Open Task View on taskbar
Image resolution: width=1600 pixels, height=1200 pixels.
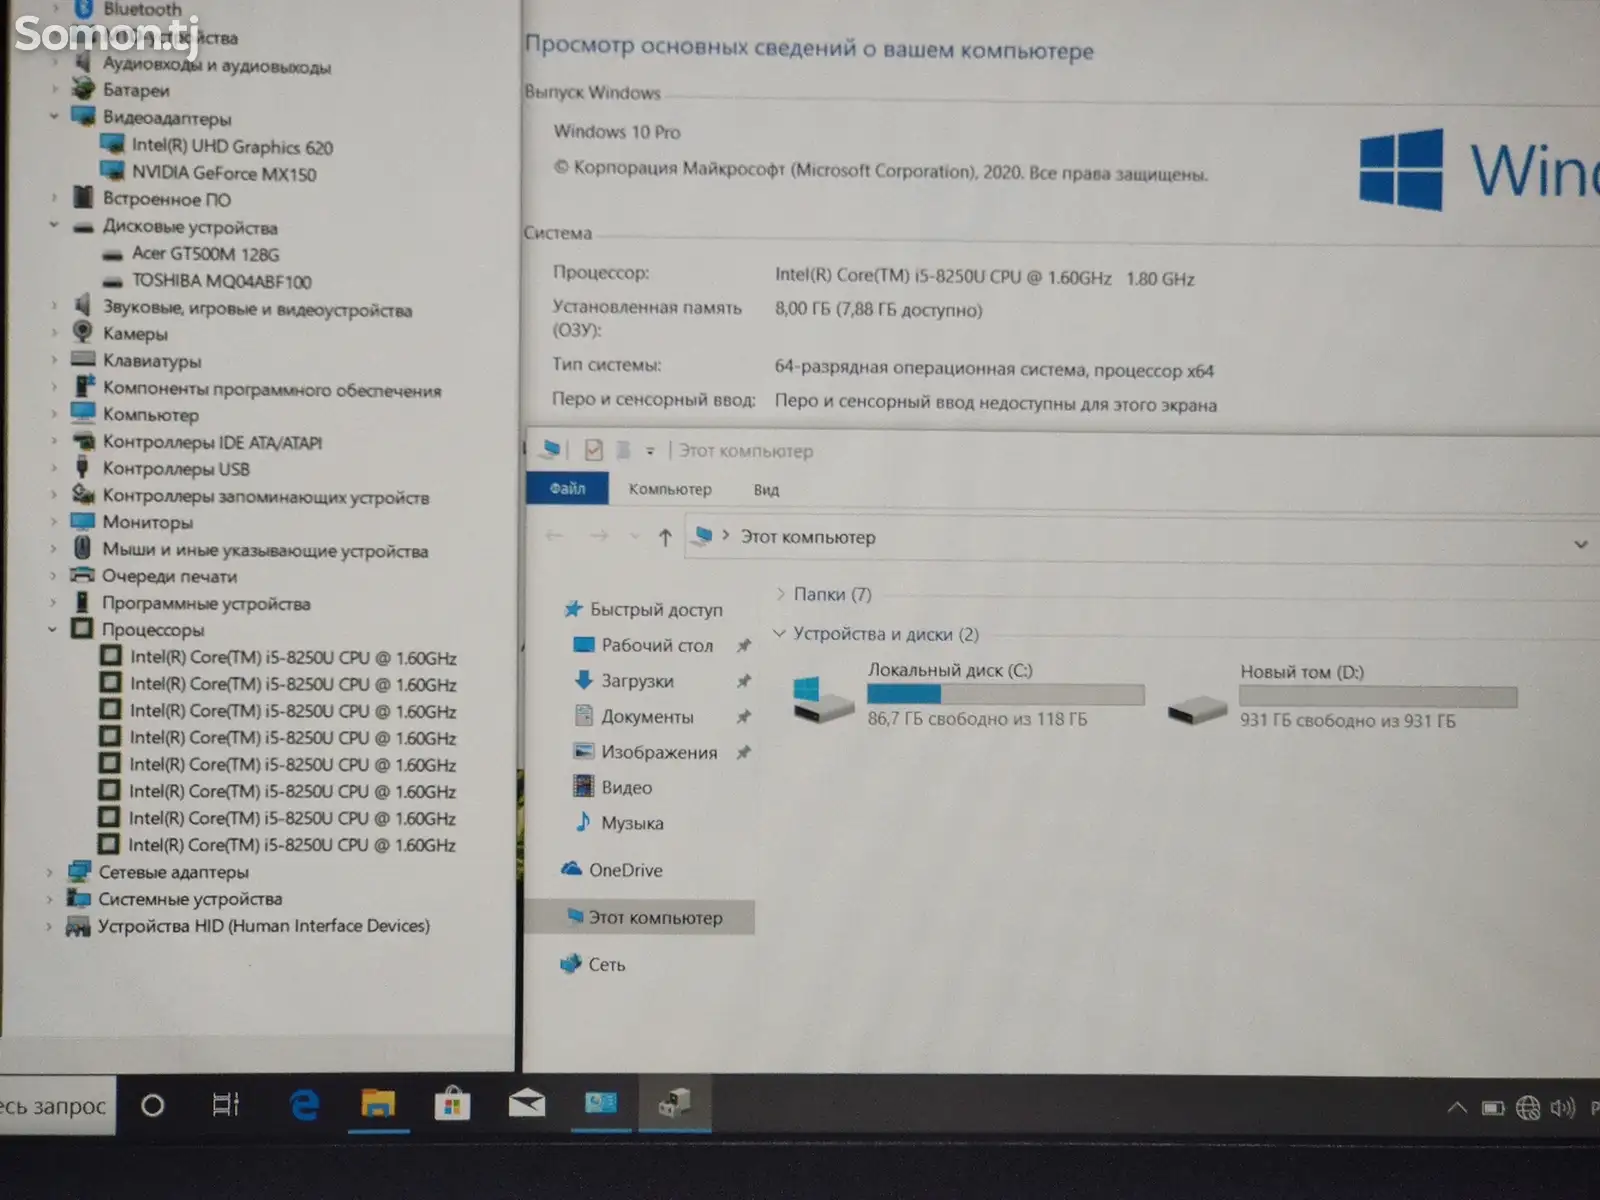(226, 1105)
